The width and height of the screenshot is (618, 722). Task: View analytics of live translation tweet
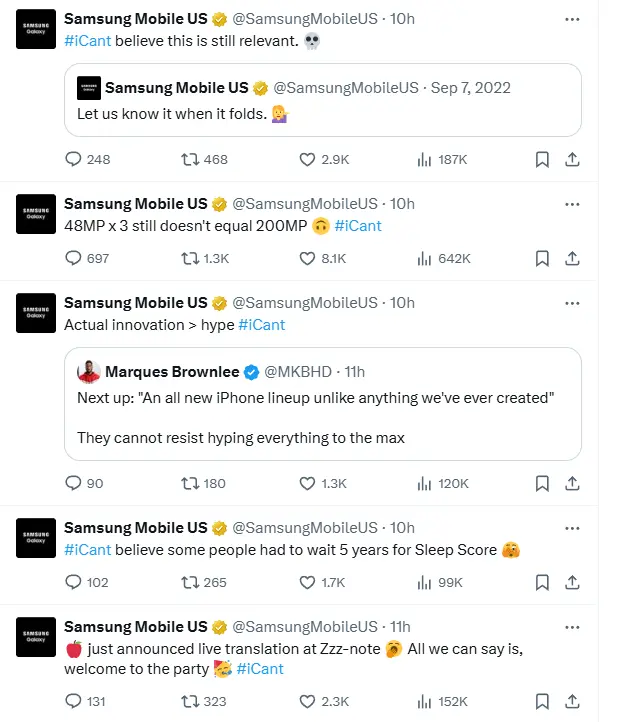click(x=423, y=701)
